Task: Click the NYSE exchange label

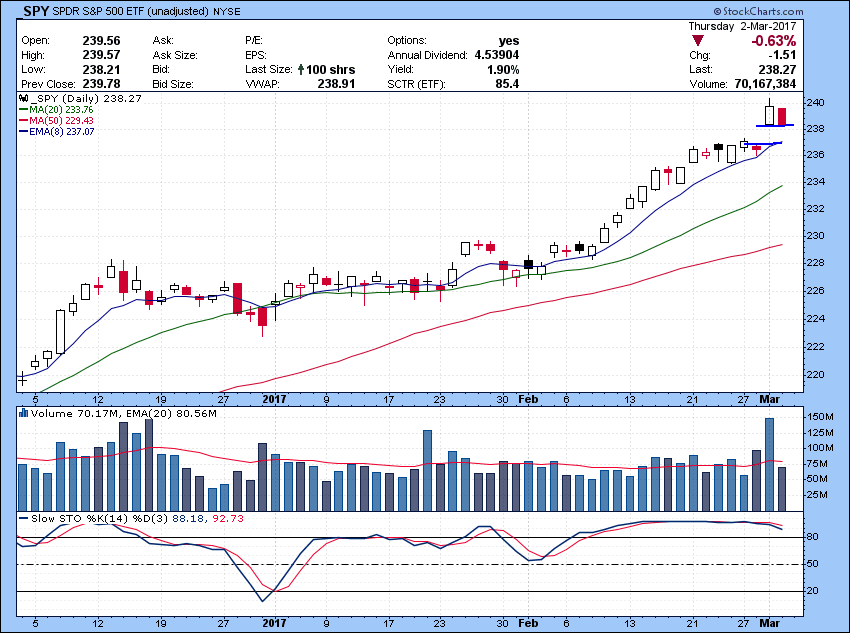Action: (x=226, y=11)
